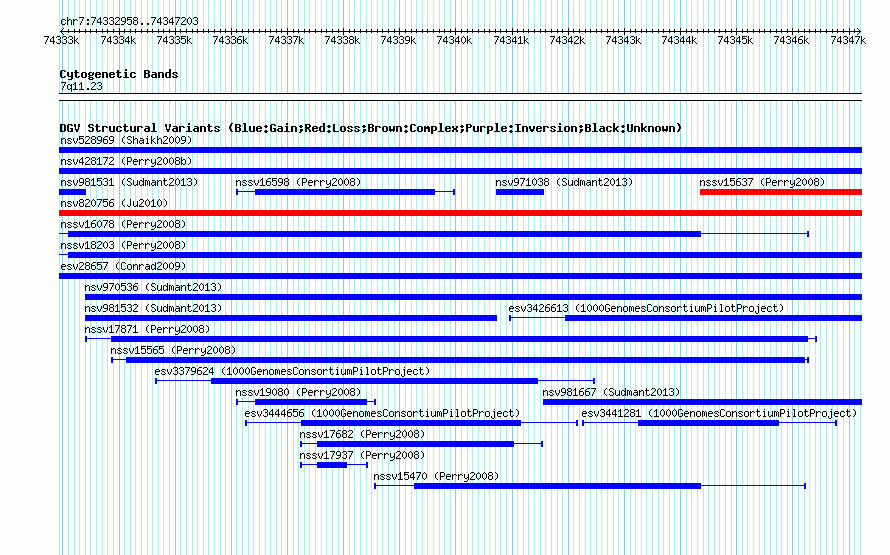Click esv3444656 (1000GenomesConsortiumPilotProject) label
The width and height of the screenshot is (890, 555).
pos(382,413)
